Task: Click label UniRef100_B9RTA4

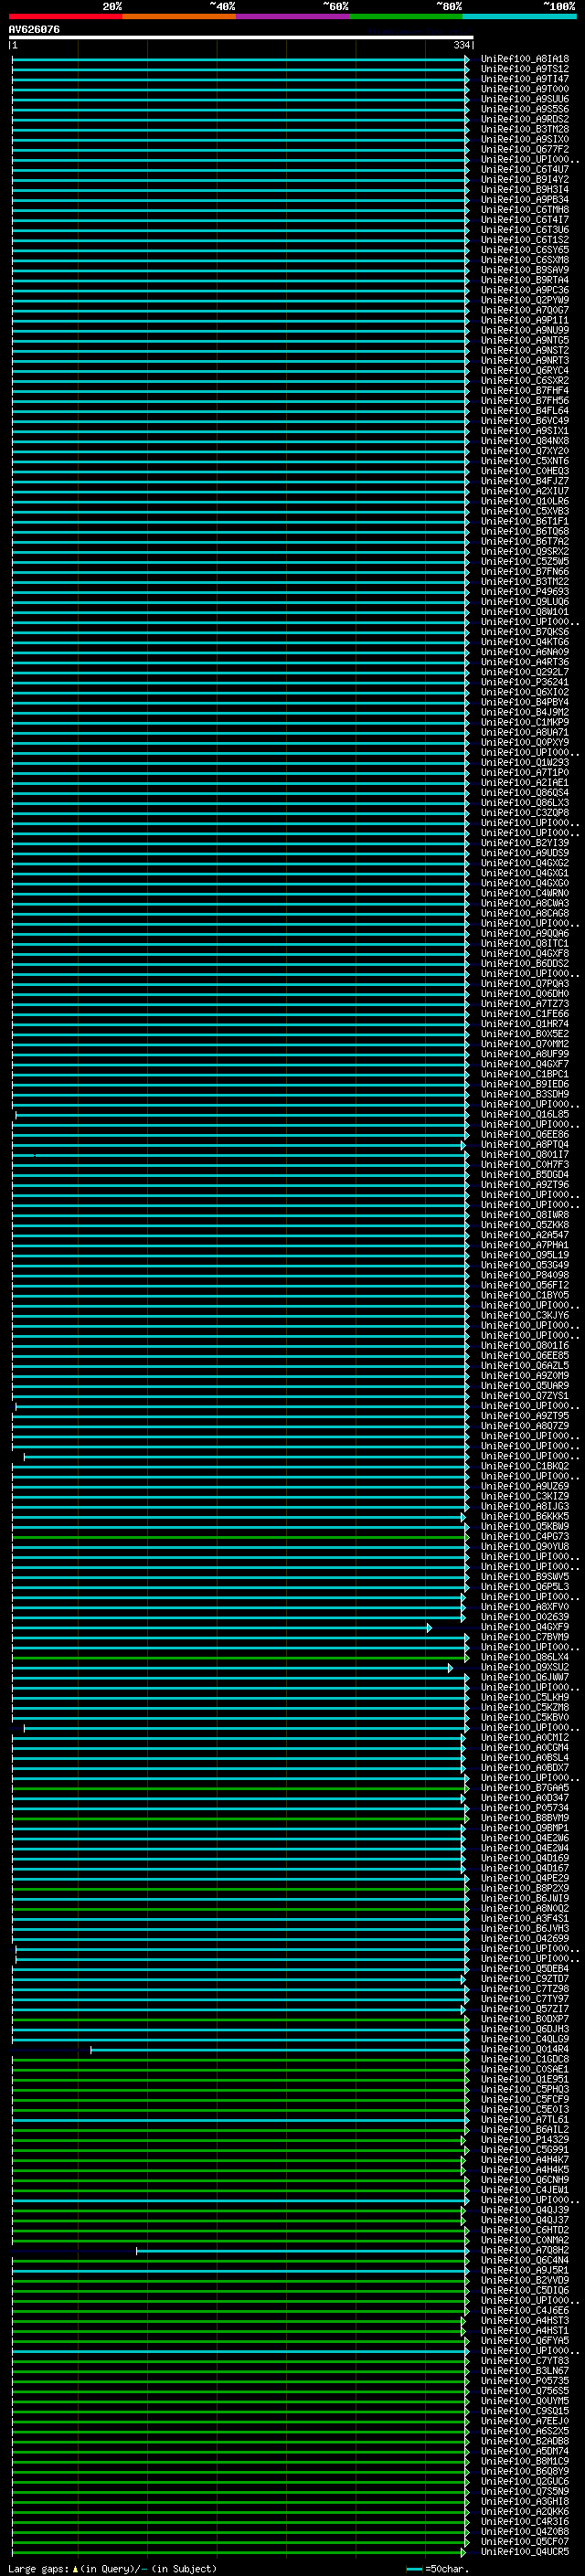Action: point(525,280)
